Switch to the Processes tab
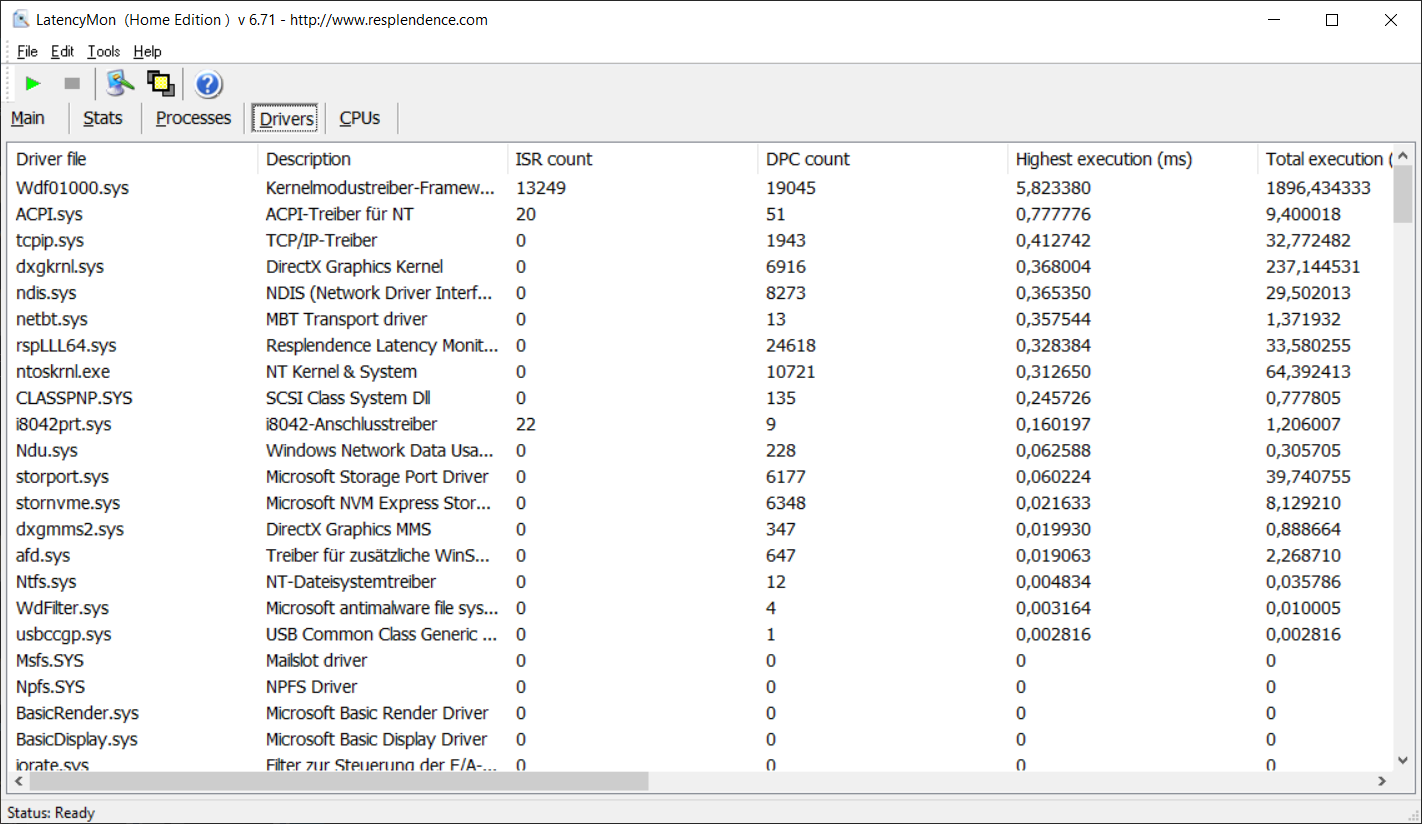This screenshot has height=824, width=1422. 193,118
